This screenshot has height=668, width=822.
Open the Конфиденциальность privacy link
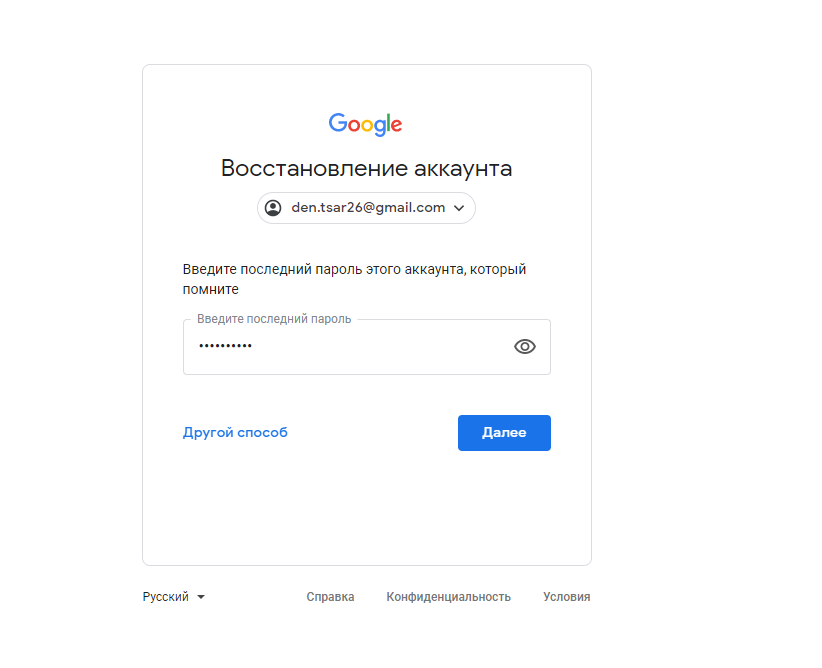coord(448,597)
